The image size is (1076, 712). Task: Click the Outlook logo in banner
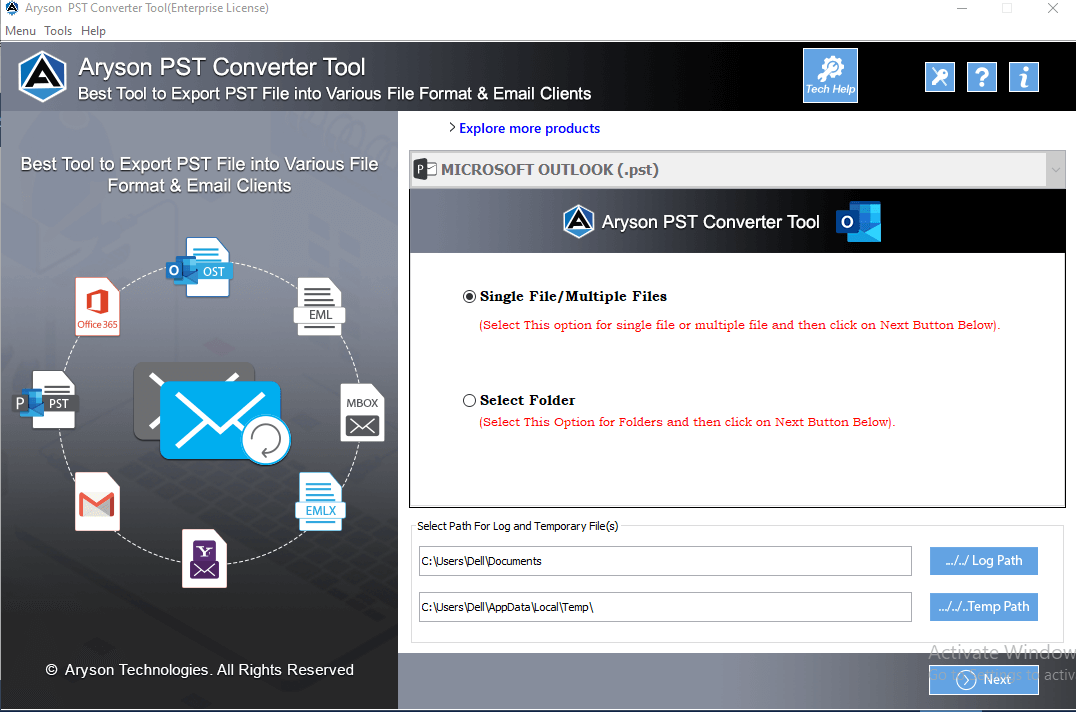pos(858,222)
